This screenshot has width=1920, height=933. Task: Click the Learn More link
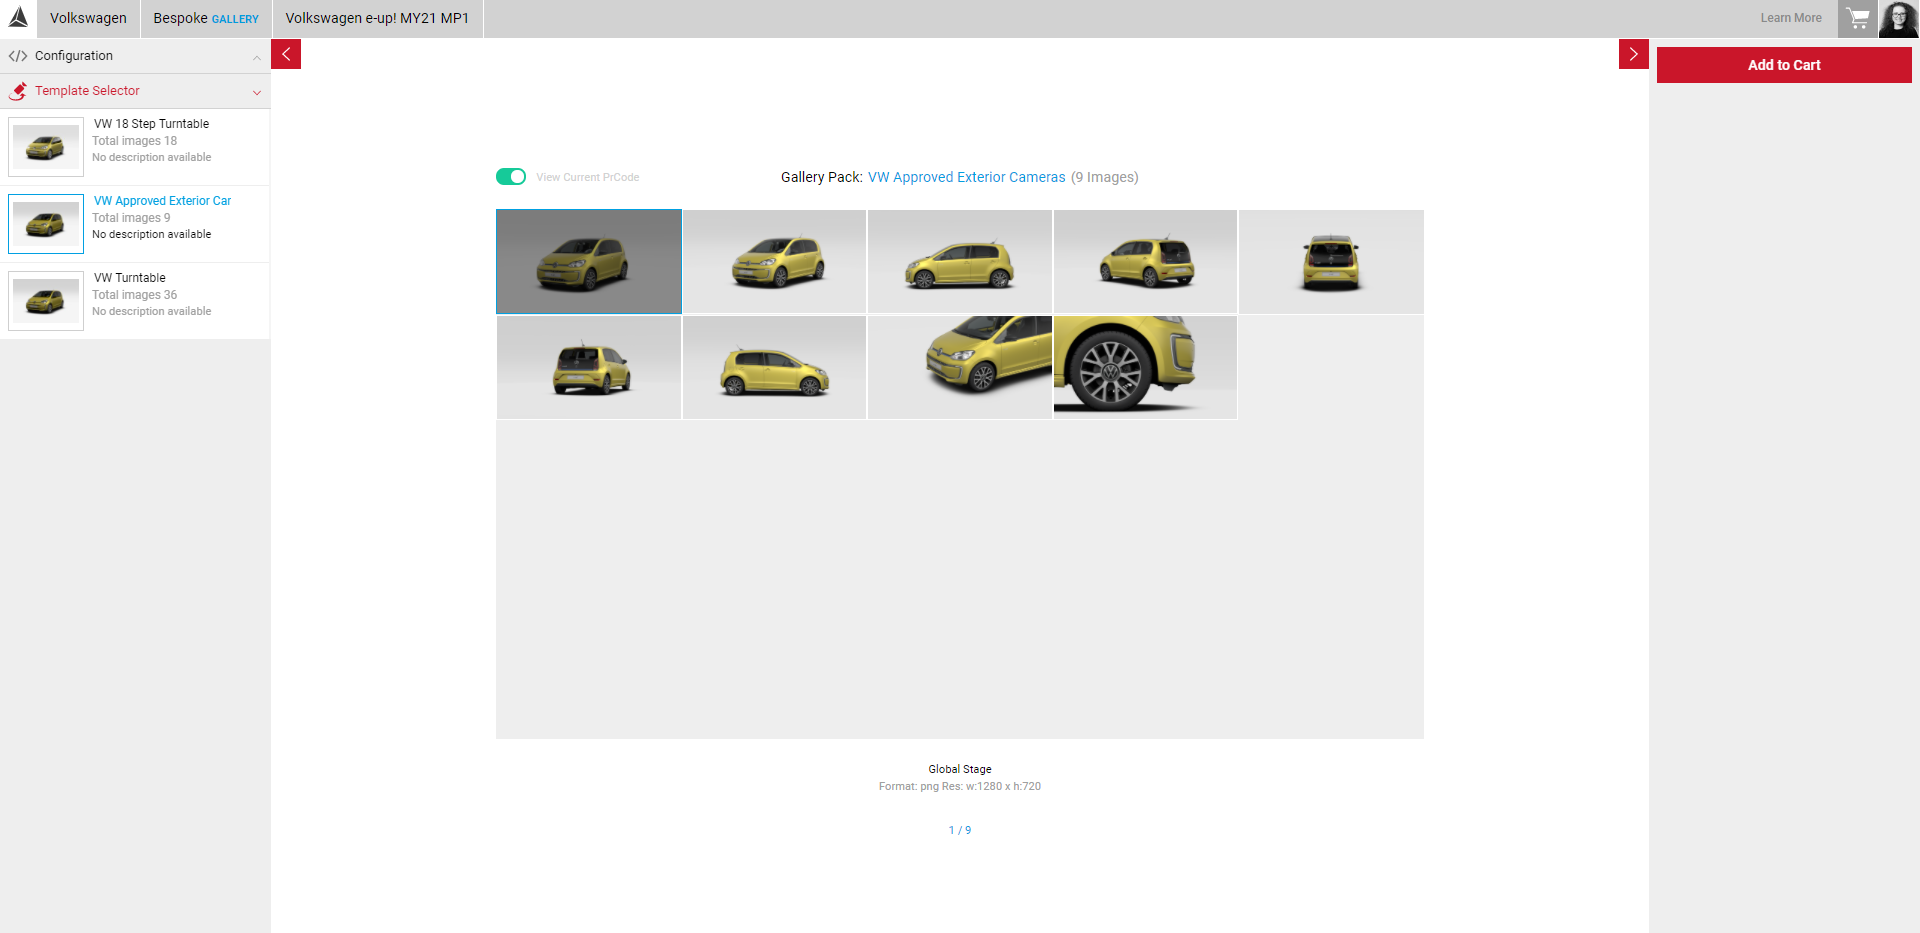click(x=1791, y=18)
